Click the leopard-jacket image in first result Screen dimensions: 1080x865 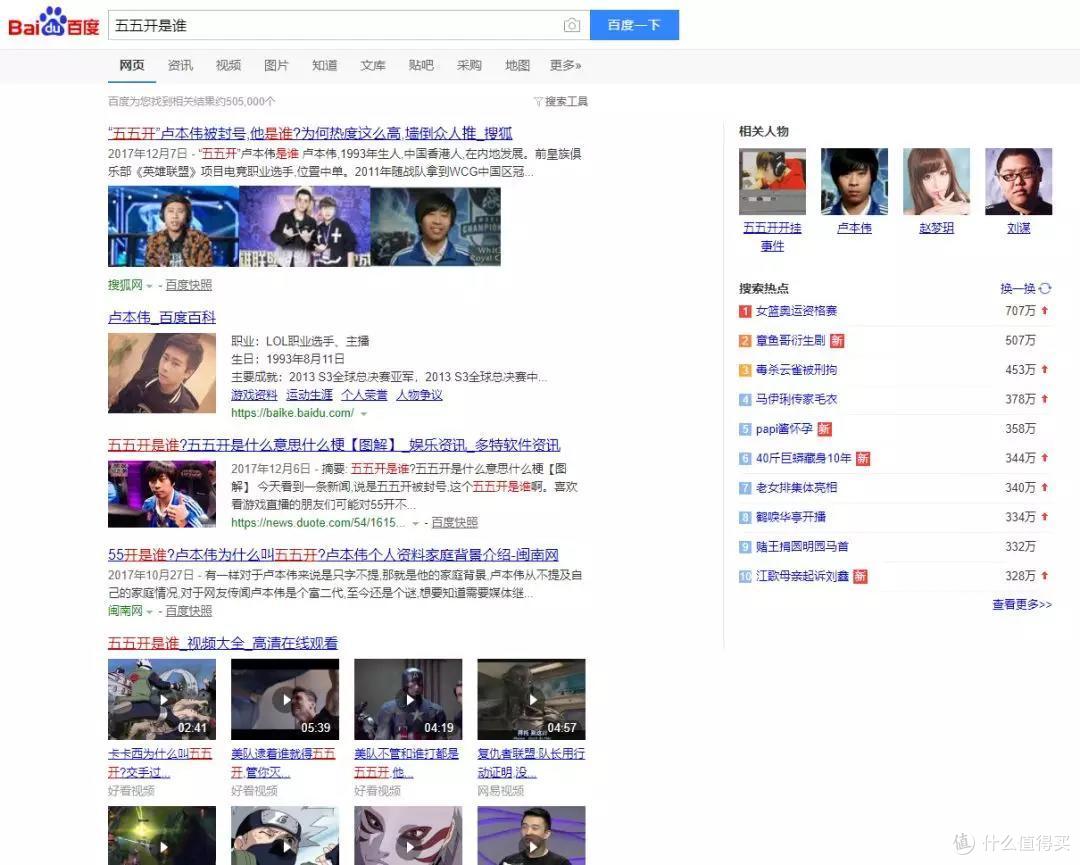click(174, 227)
